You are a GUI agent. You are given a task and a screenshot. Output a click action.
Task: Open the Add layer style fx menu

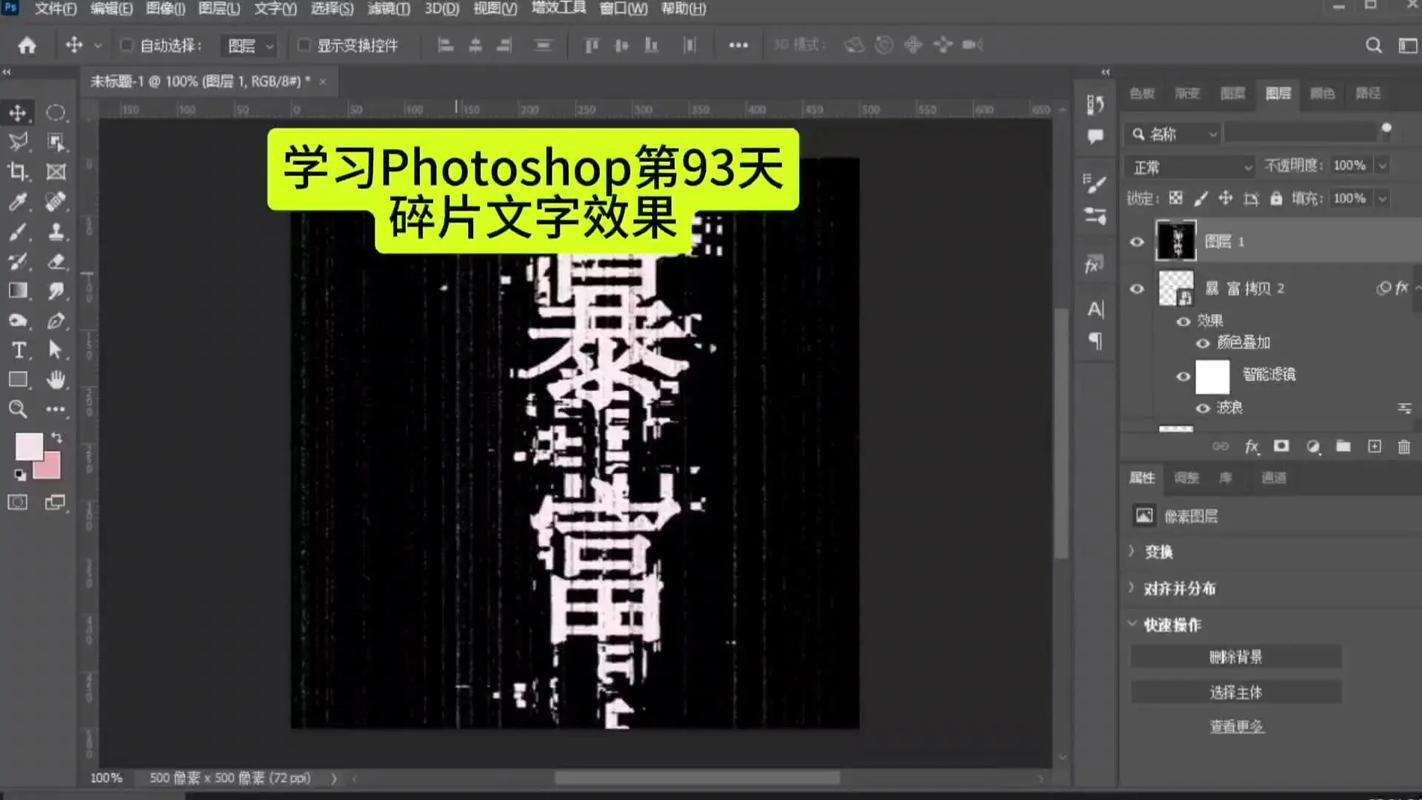pyautogui.click(x=1251, y=447)
